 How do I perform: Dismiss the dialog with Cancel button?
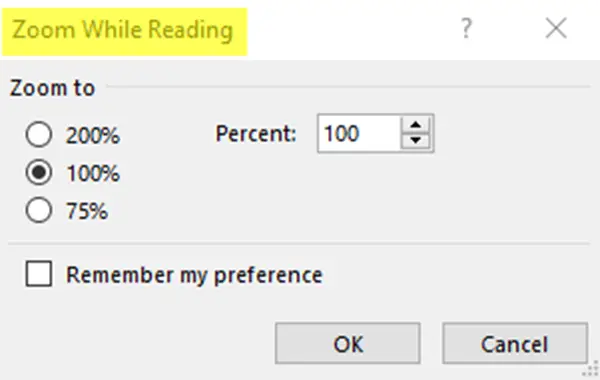pyautogui.click(x=515, y=343)
